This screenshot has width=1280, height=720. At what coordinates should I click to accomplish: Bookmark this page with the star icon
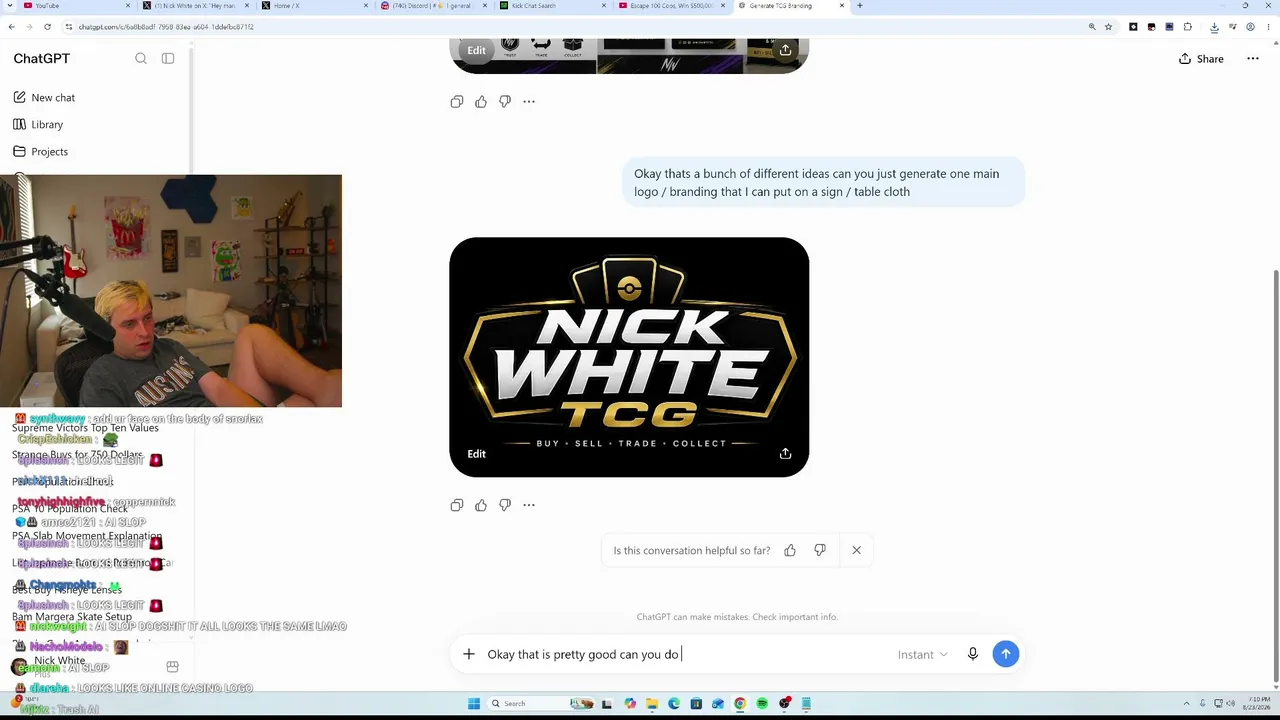(x=1108, y=27)
